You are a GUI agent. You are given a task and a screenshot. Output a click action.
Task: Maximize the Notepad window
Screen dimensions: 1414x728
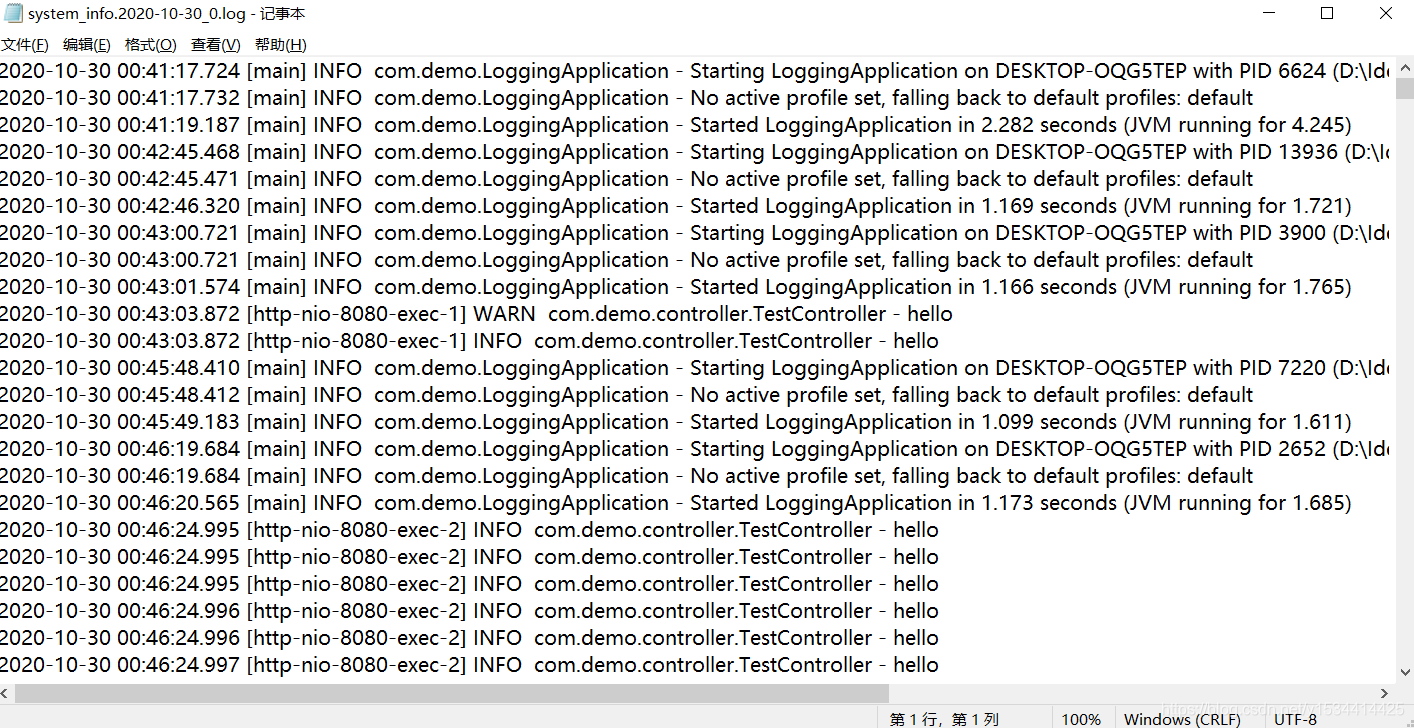pos(1327,14)
